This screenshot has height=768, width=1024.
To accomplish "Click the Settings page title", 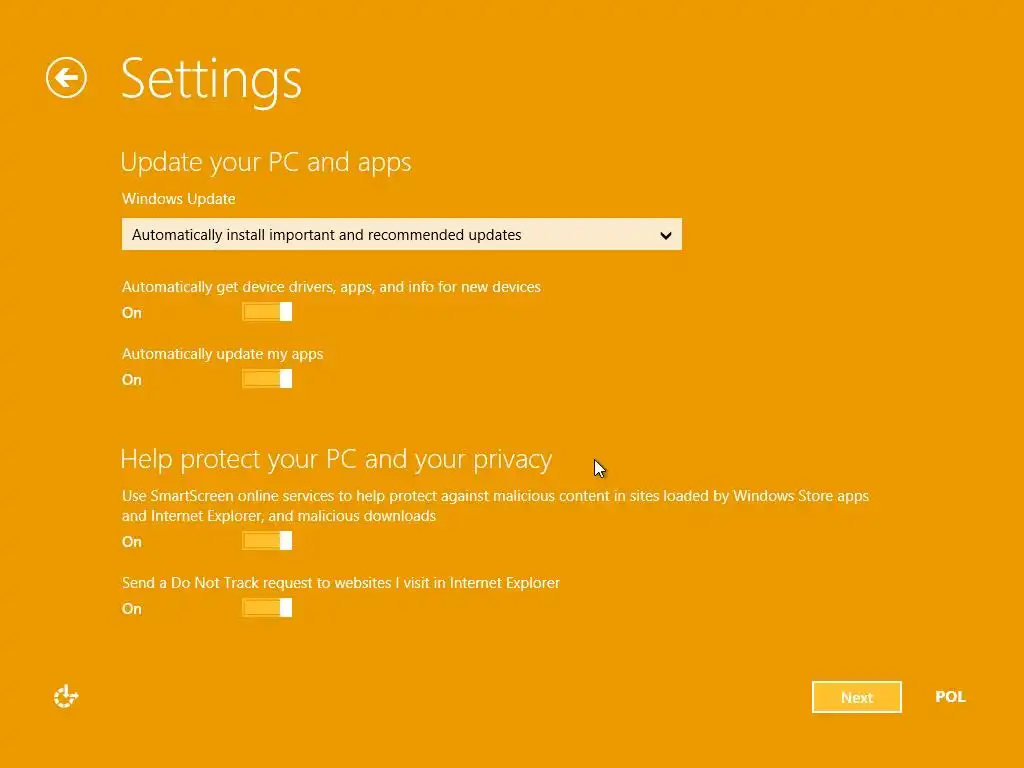I will pyautogui.click(x=211, y=81).
